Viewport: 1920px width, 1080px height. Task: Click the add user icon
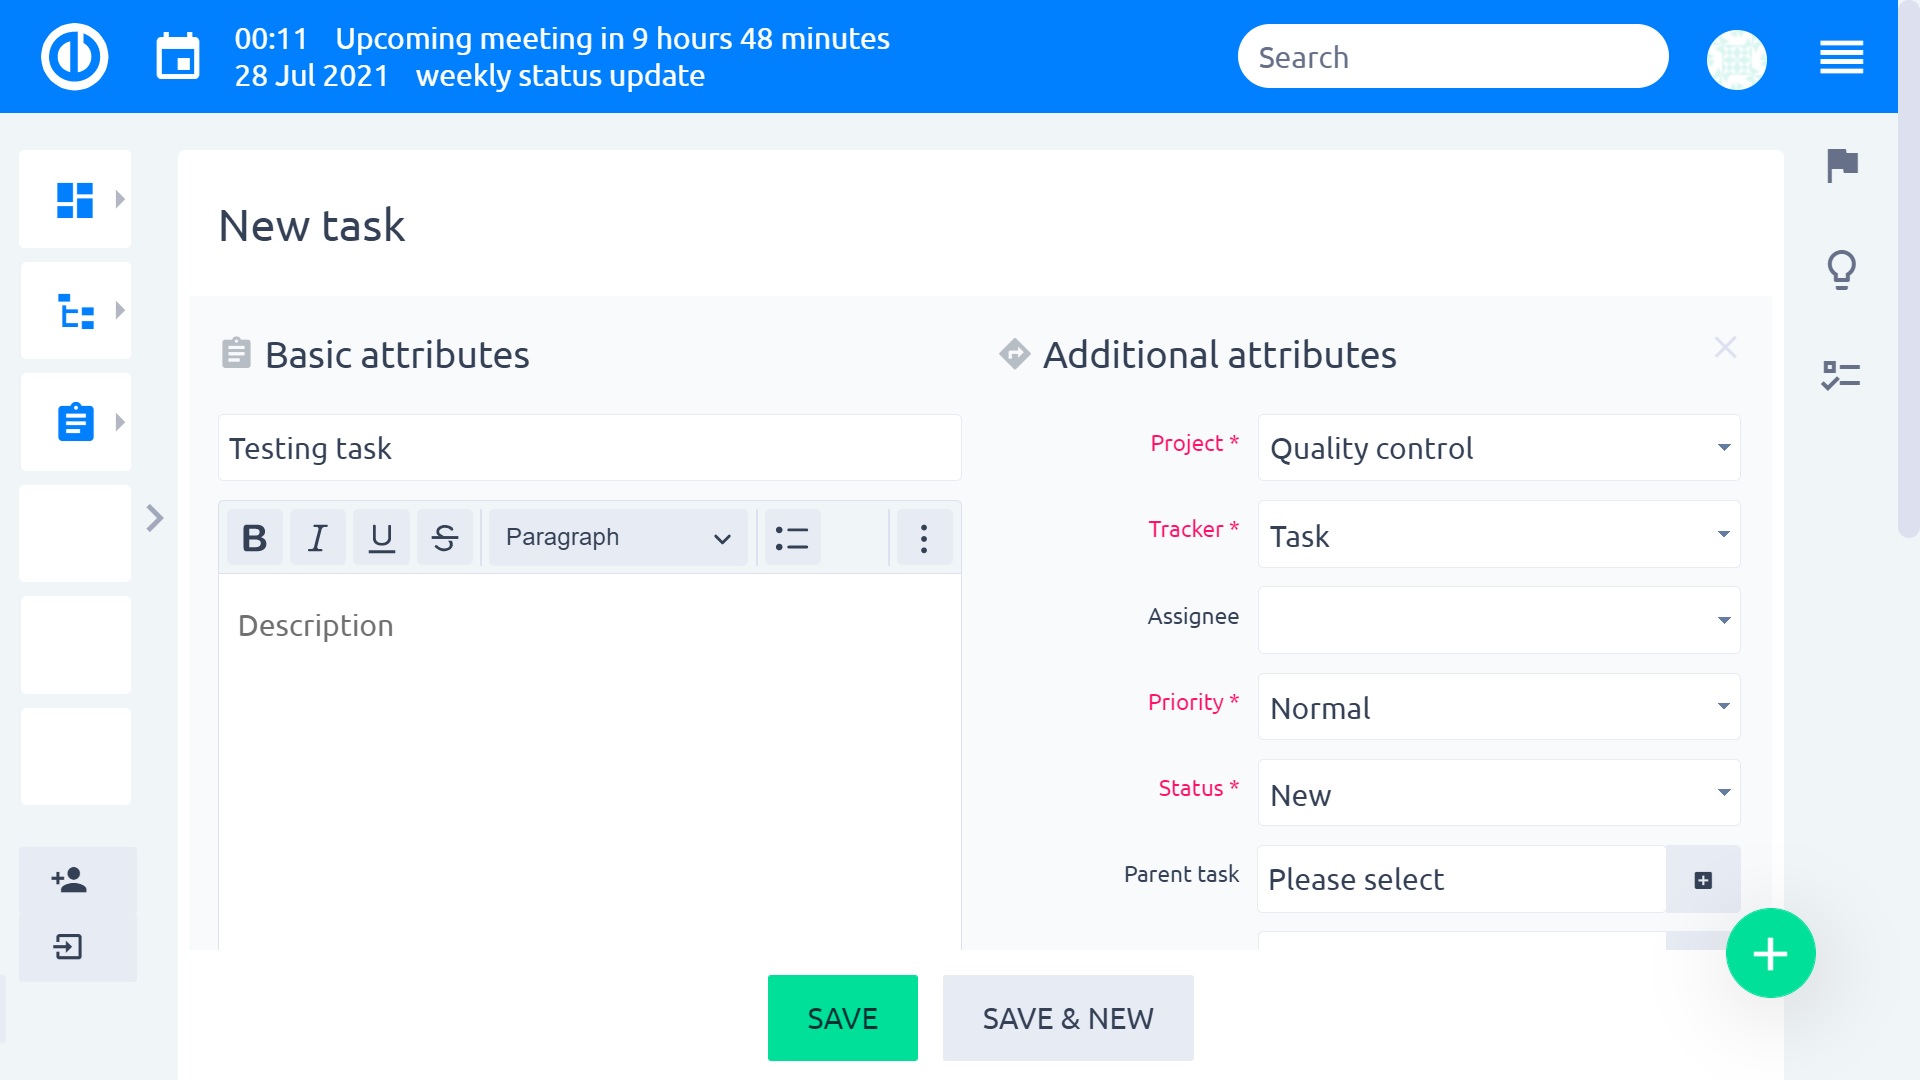coord(69,880)
